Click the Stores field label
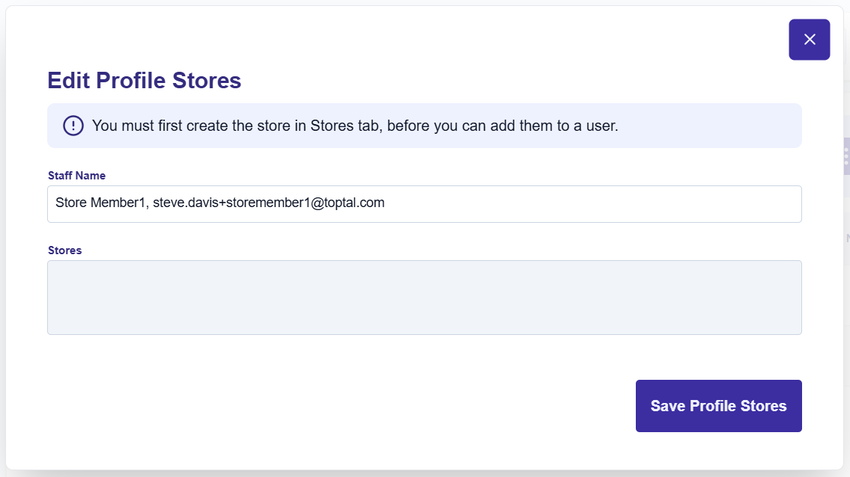Screen dimensions: 850x477 pos(65,250)
